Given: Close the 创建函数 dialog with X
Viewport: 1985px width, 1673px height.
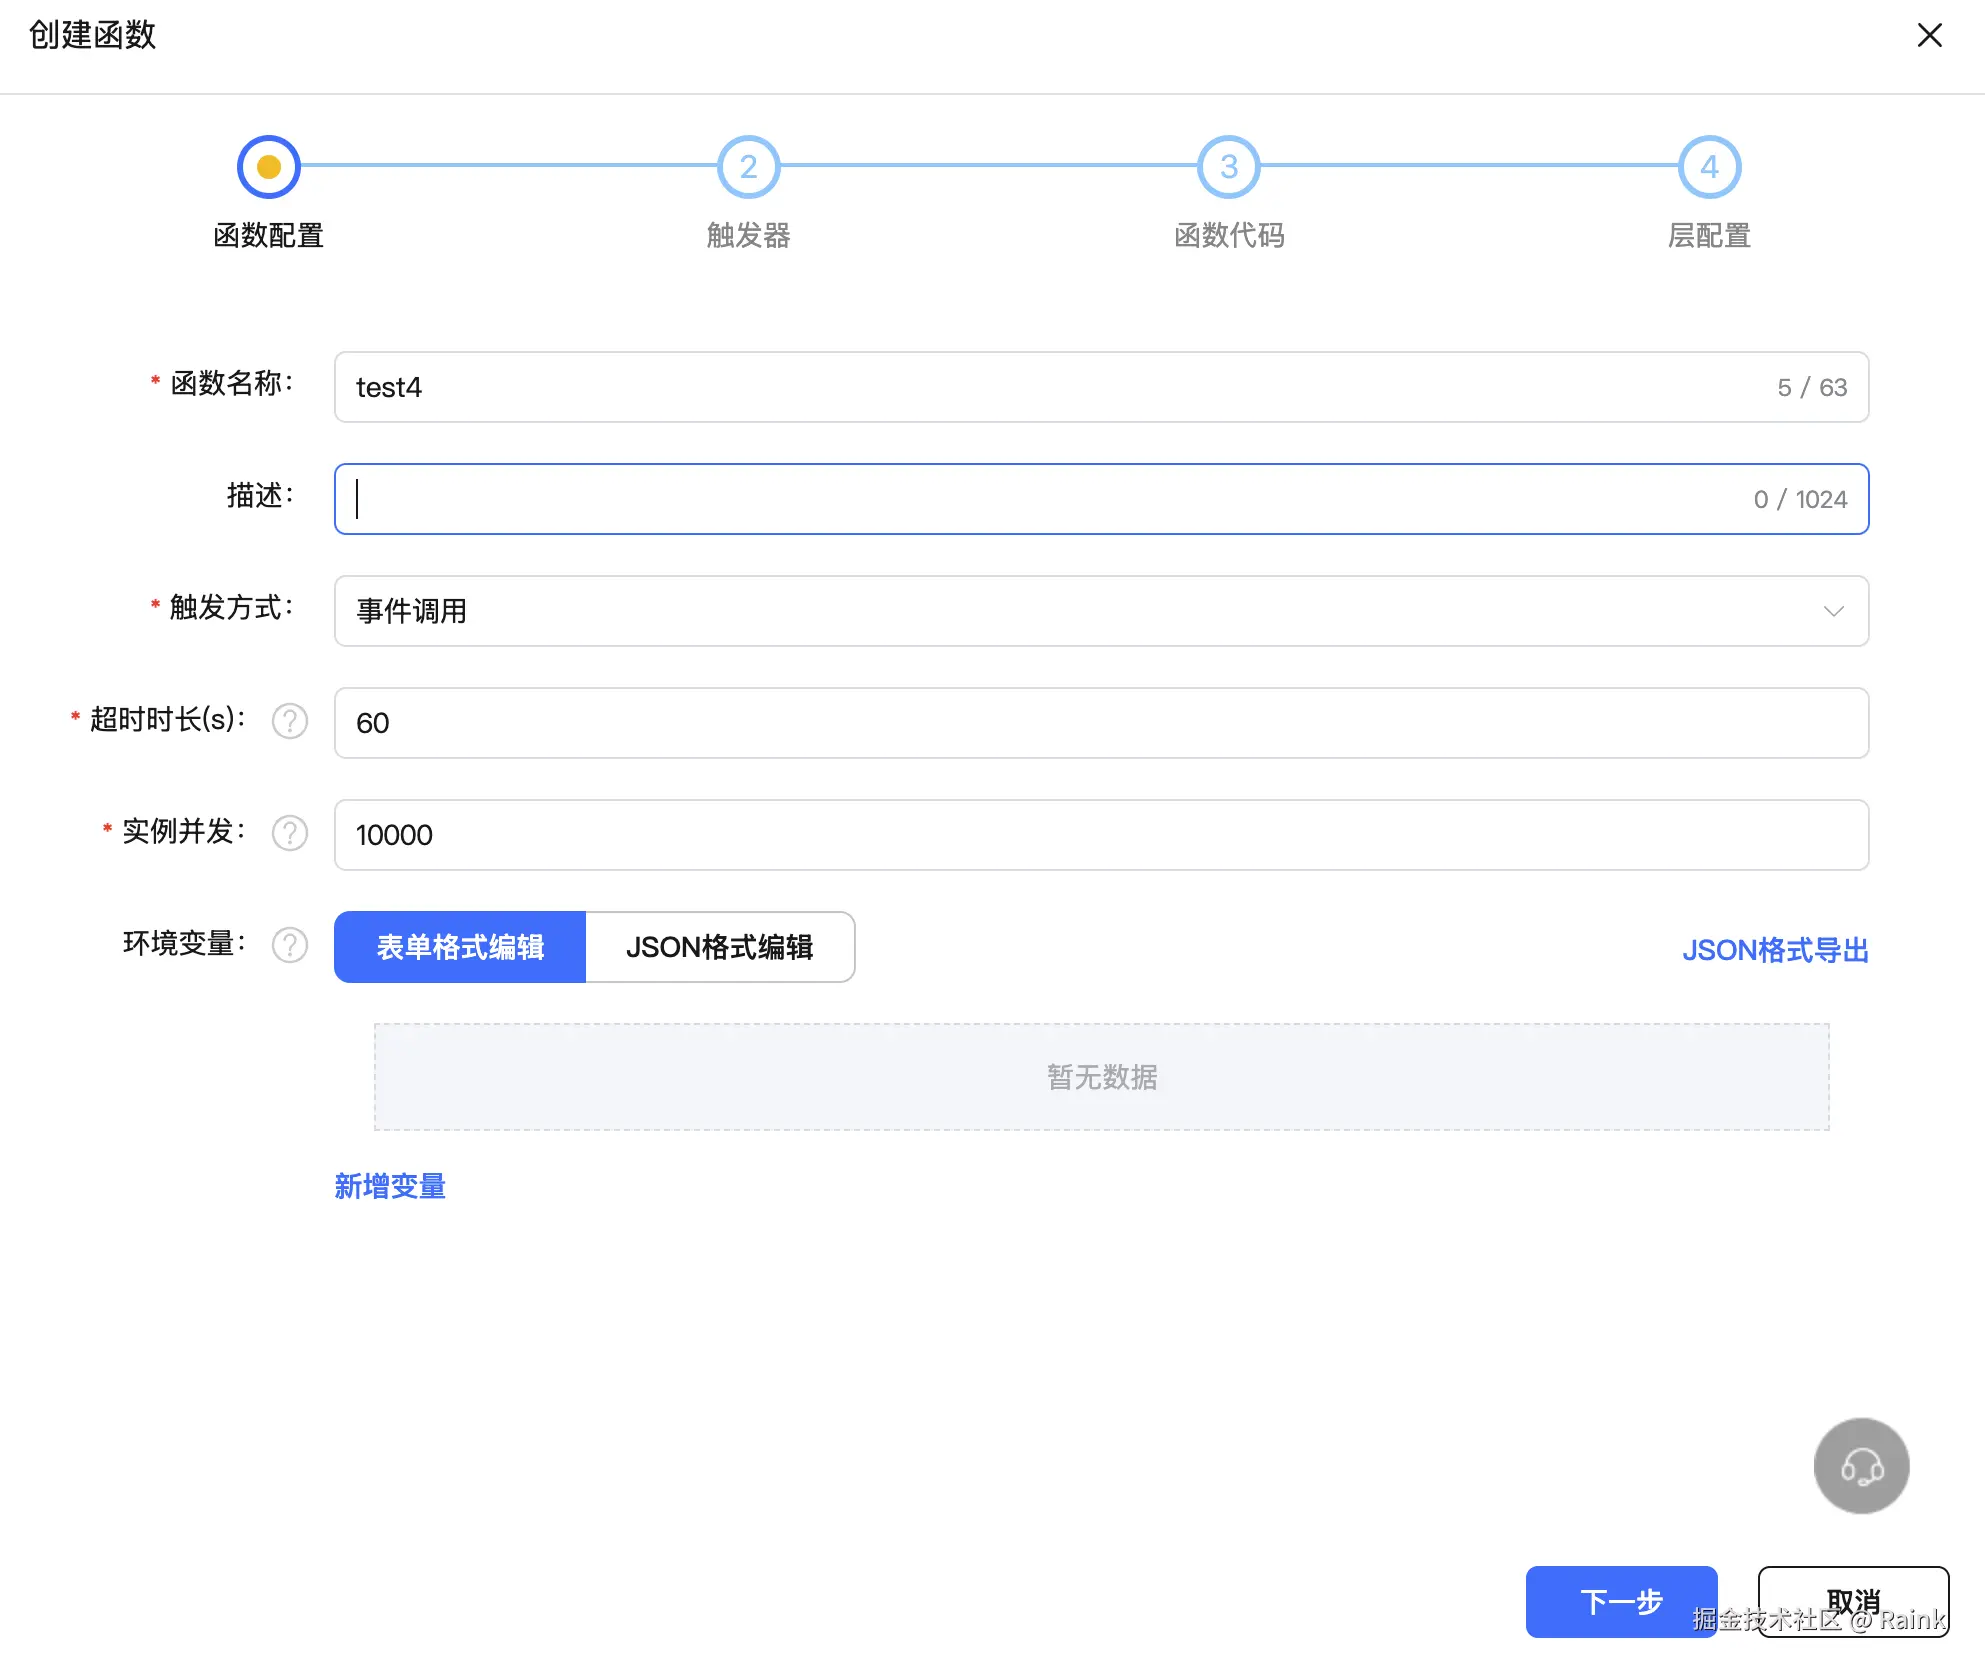Looking at the screenshot, I should 1929,36.
